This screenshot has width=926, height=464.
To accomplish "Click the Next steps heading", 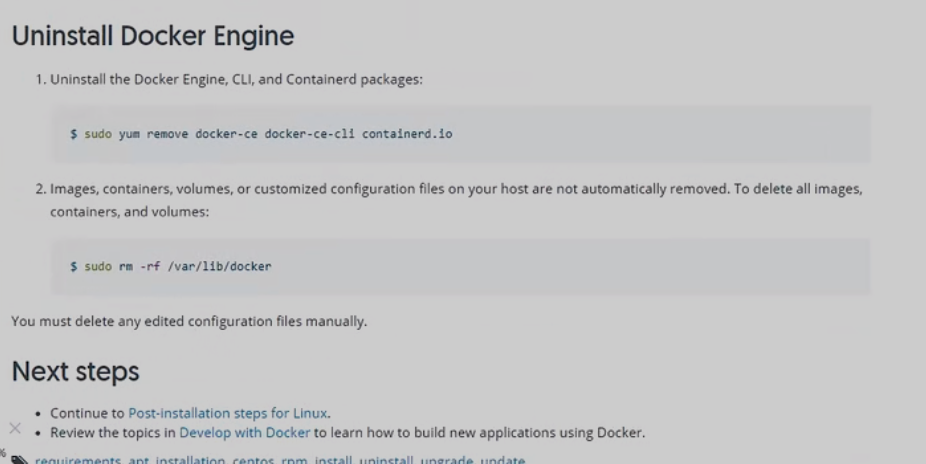I will click(x=76, y=371).
